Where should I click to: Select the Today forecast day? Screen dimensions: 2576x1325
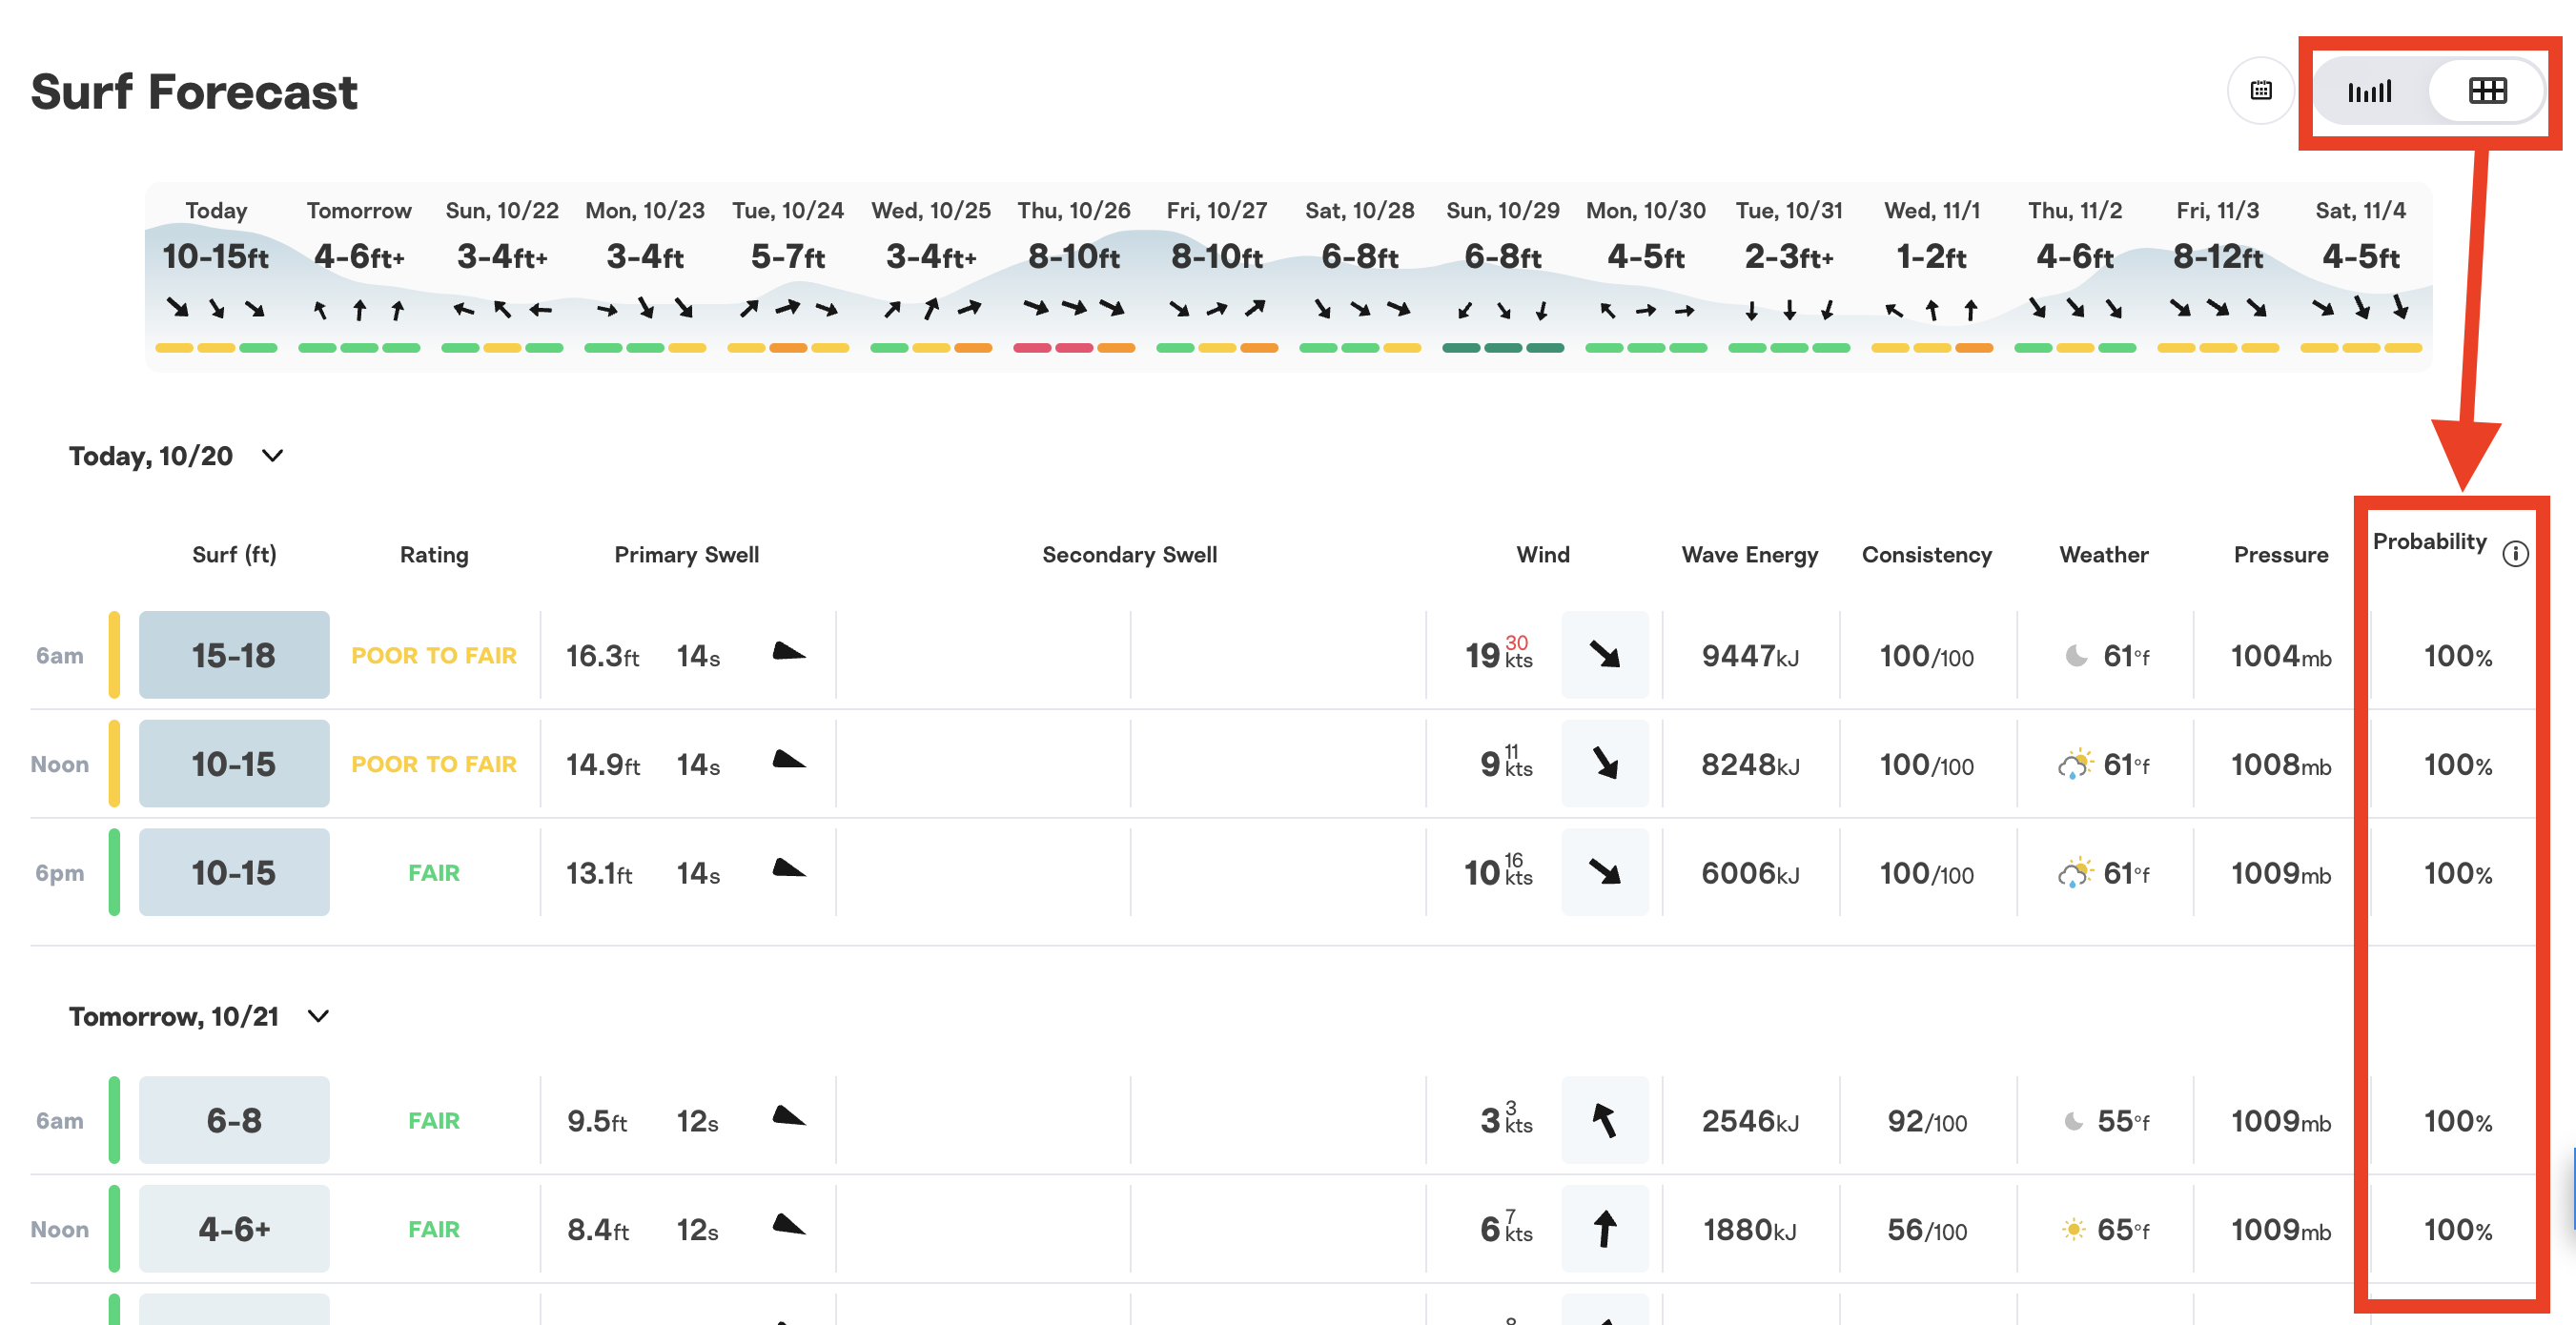coord(216,277)
